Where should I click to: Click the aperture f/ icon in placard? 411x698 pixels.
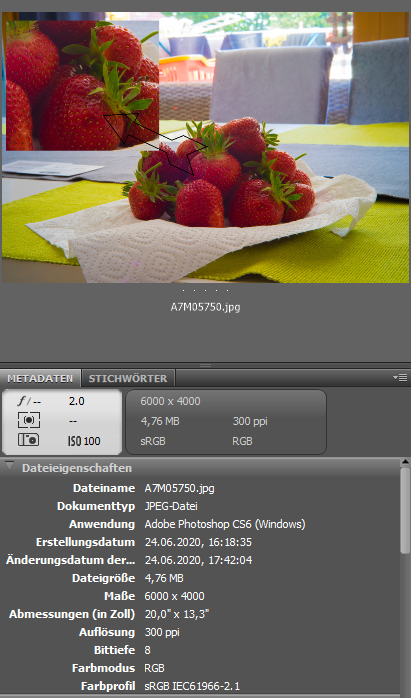pyautogui.click(x=29, y=401)
